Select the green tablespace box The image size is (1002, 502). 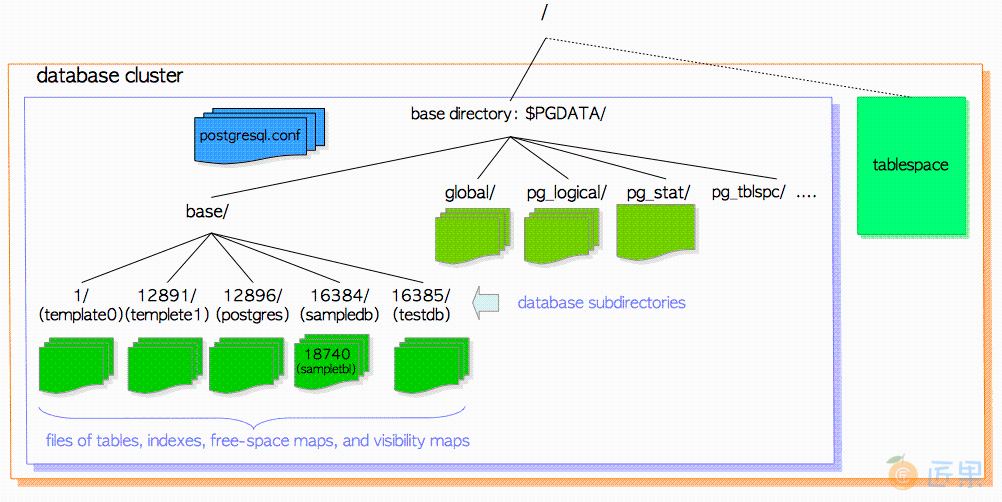pyautogui.click(x=910, y=165)
